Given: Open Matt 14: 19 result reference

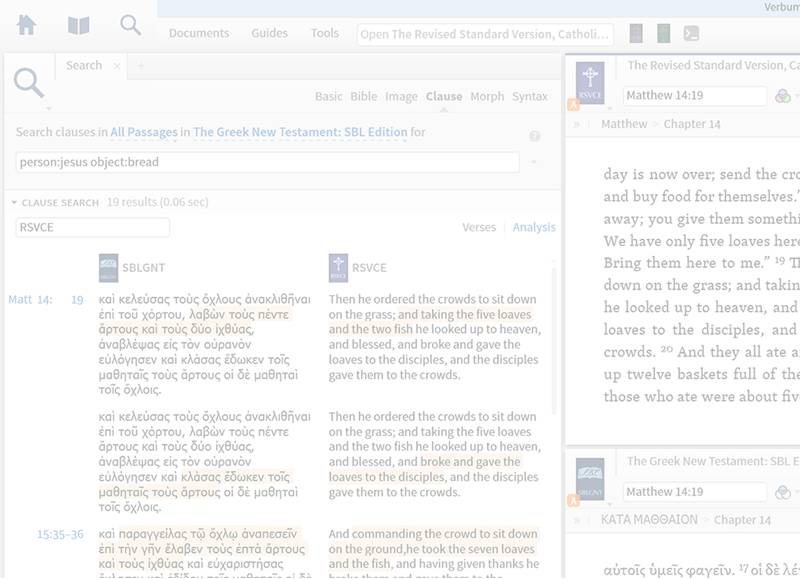Looking at the screenshot, I should (45, 299).
